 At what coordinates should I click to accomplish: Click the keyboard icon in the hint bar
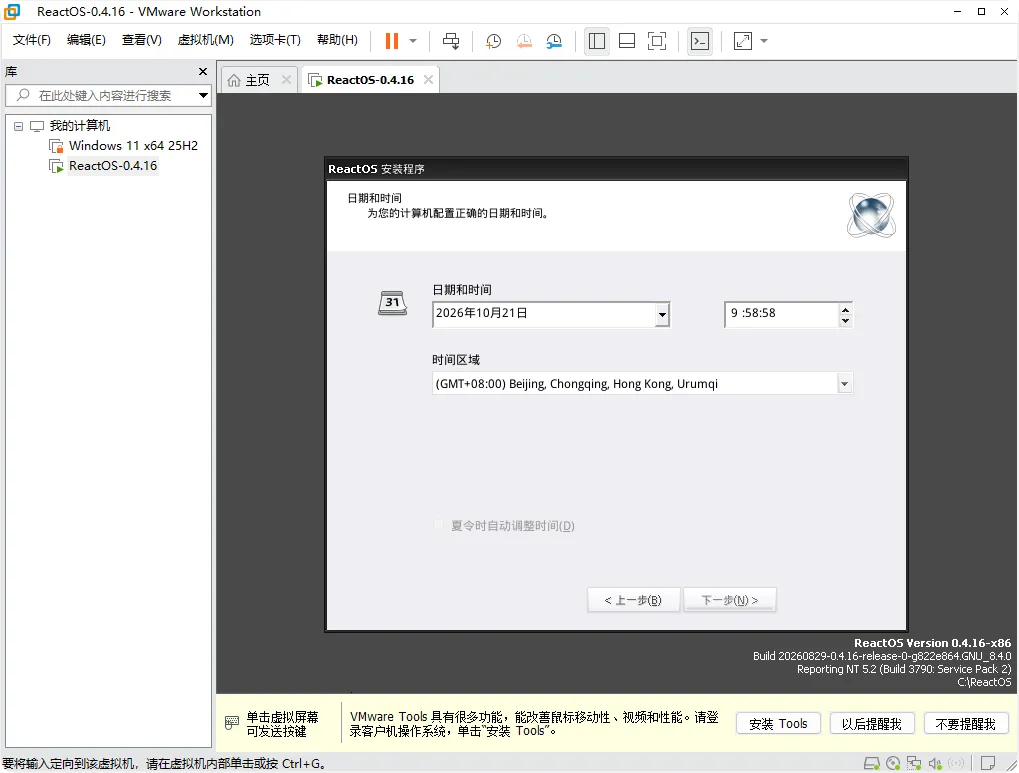(232, 723)
